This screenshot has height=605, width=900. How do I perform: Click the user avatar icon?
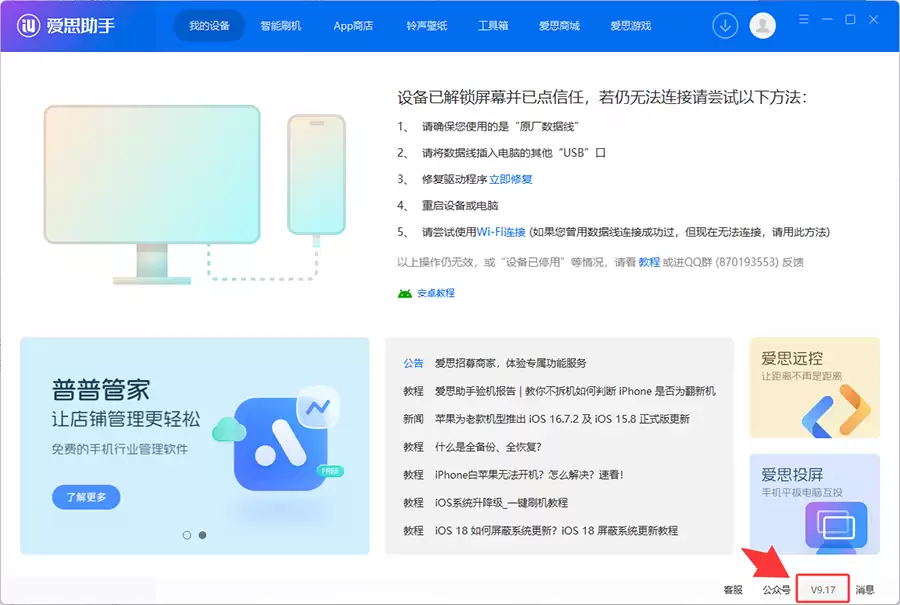pos(762,26)
